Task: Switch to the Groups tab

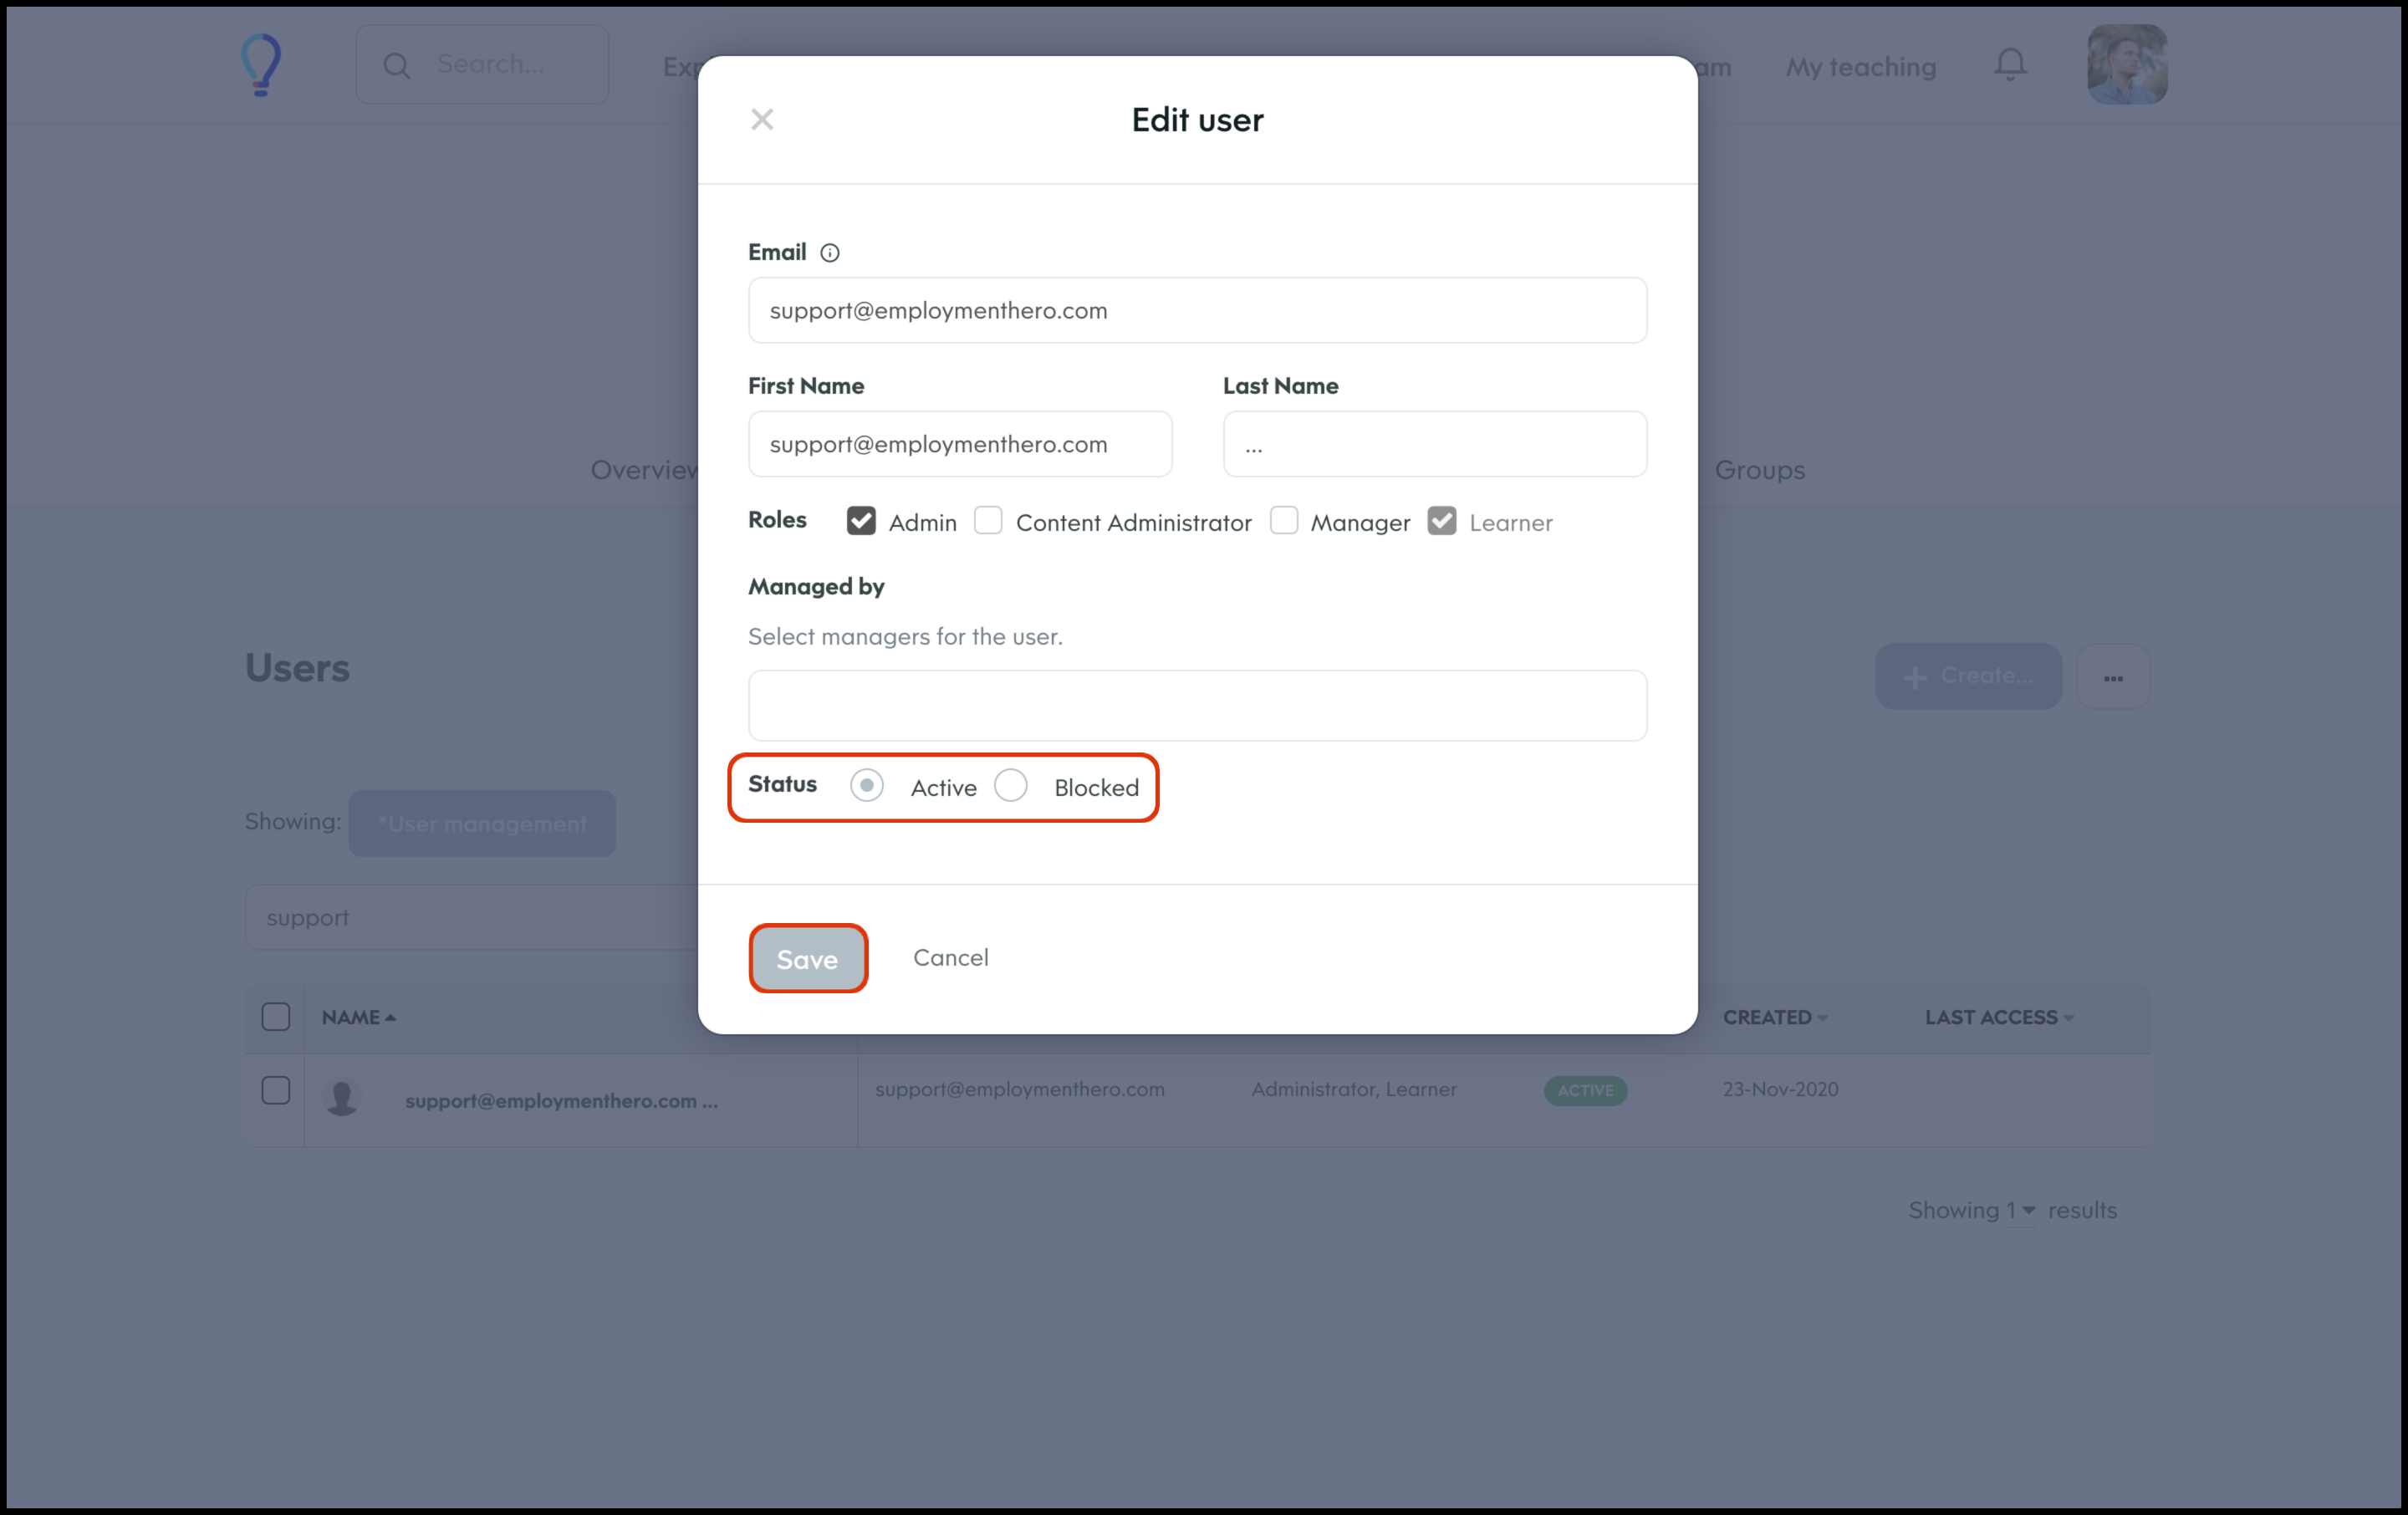Action: click(x=1759, y=470)
